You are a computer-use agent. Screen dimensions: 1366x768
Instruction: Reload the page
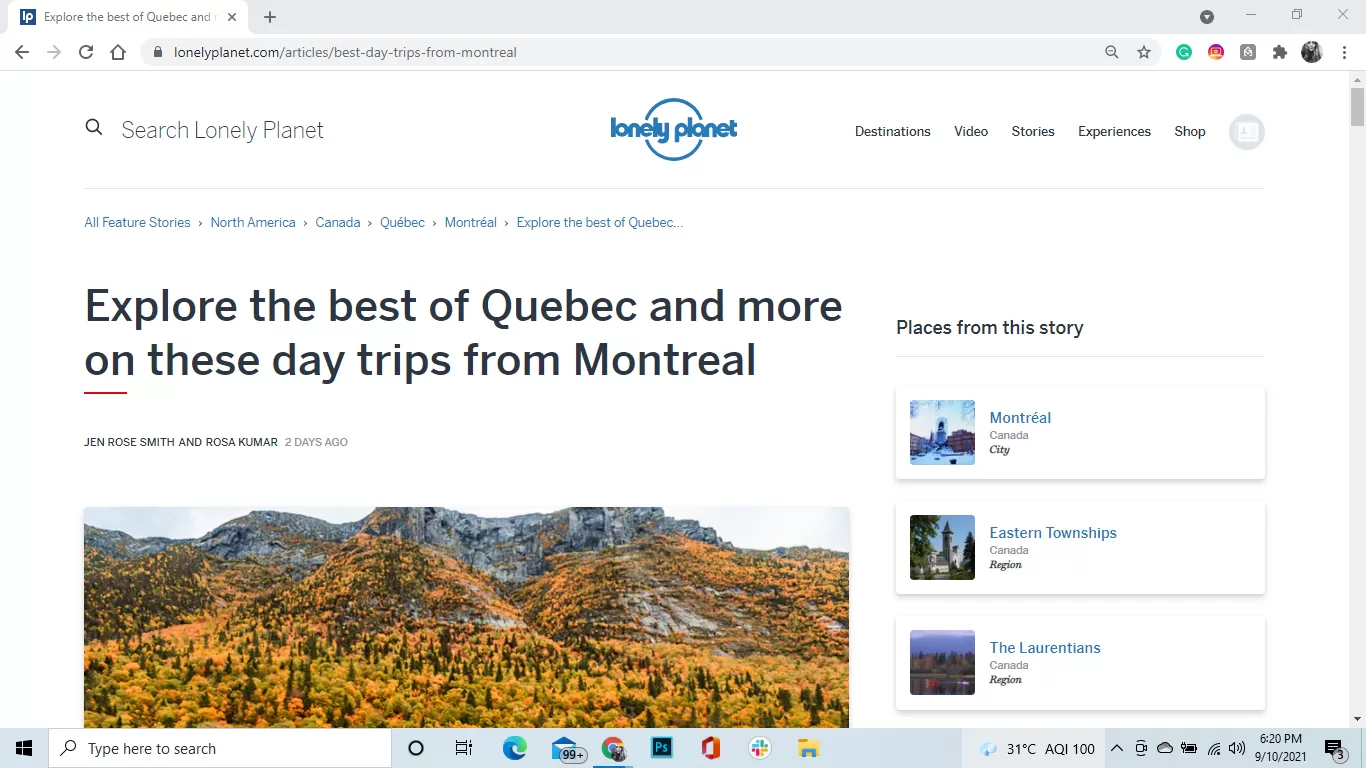[86, 52]
